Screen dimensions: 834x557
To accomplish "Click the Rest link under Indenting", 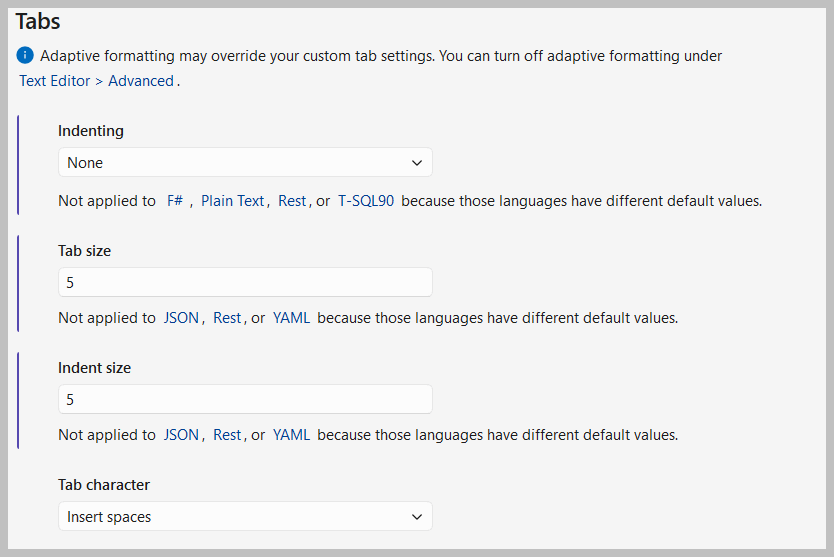I will 292,201.
